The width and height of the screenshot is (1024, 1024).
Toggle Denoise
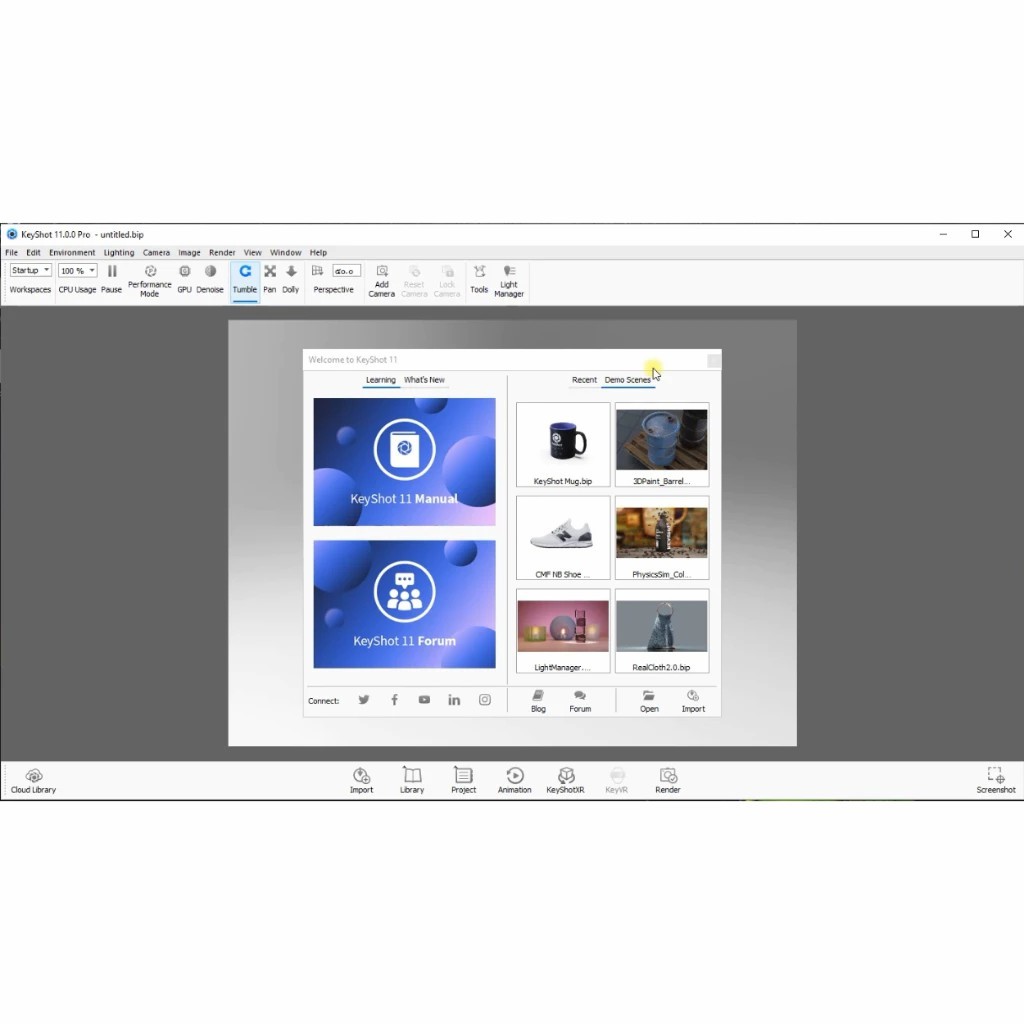pyautogui.click(x=210, y=279)
